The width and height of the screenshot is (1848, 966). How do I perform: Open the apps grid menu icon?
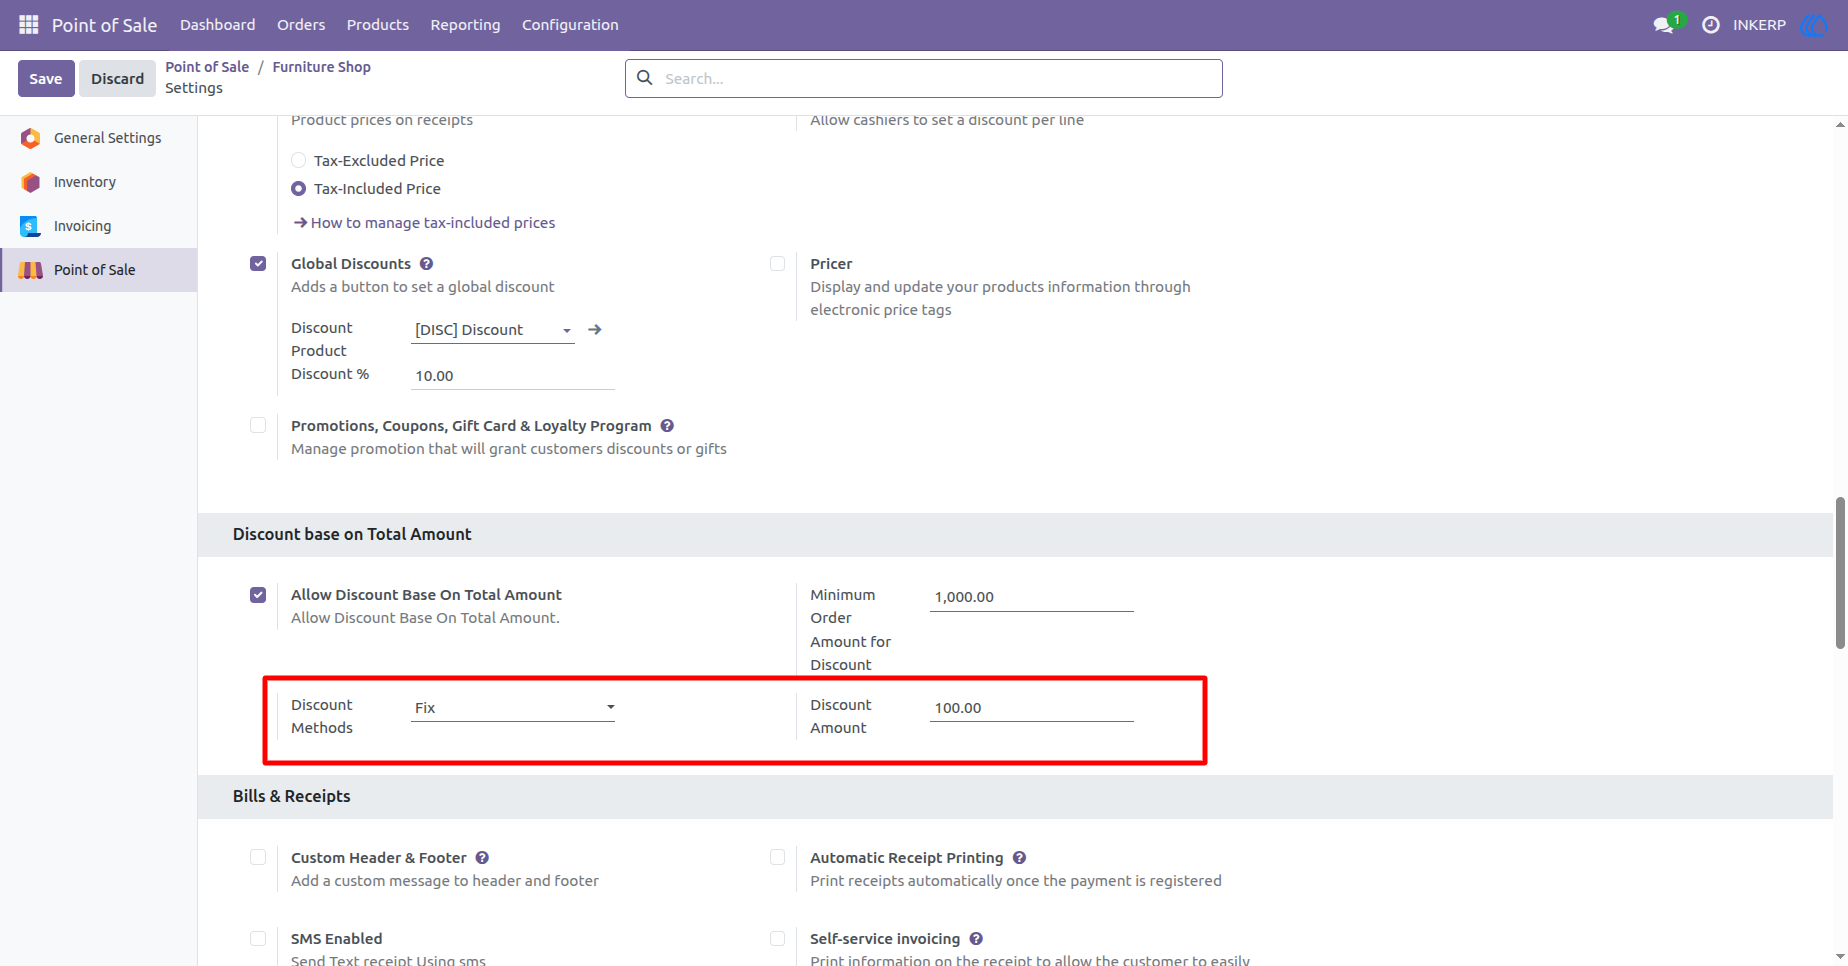pos(28,25)
